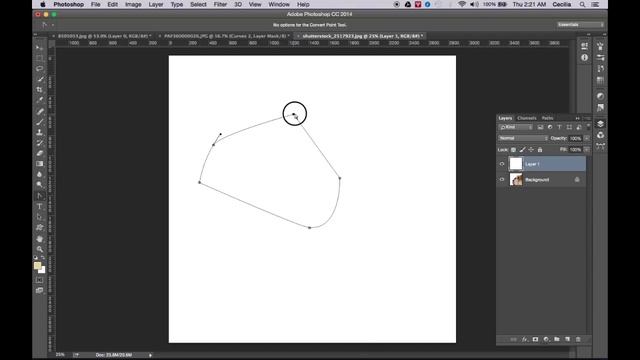640x360 pixels.
Task: Select the History Brush tool
Action: (x=40, y=143)
